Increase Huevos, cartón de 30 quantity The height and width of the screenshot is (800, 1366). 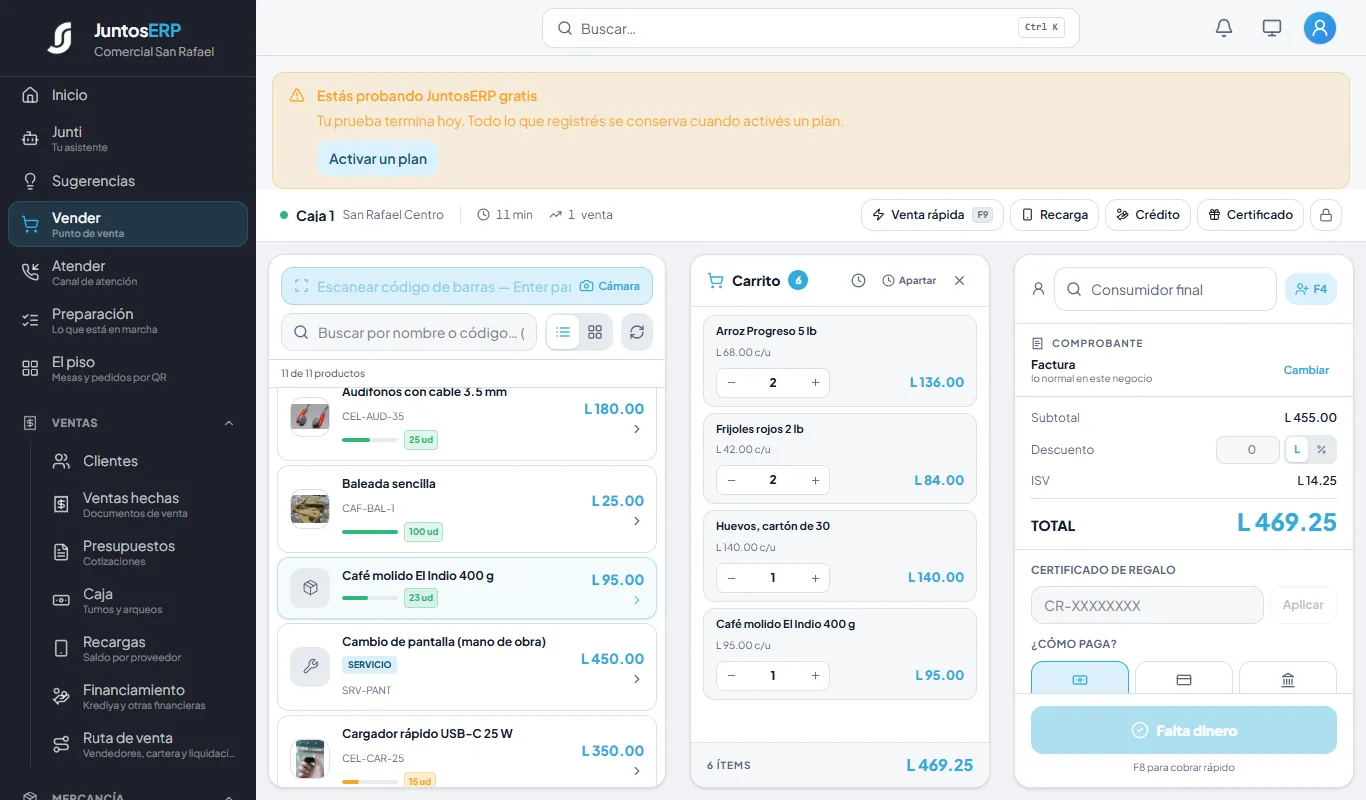[x=815, y=578]
